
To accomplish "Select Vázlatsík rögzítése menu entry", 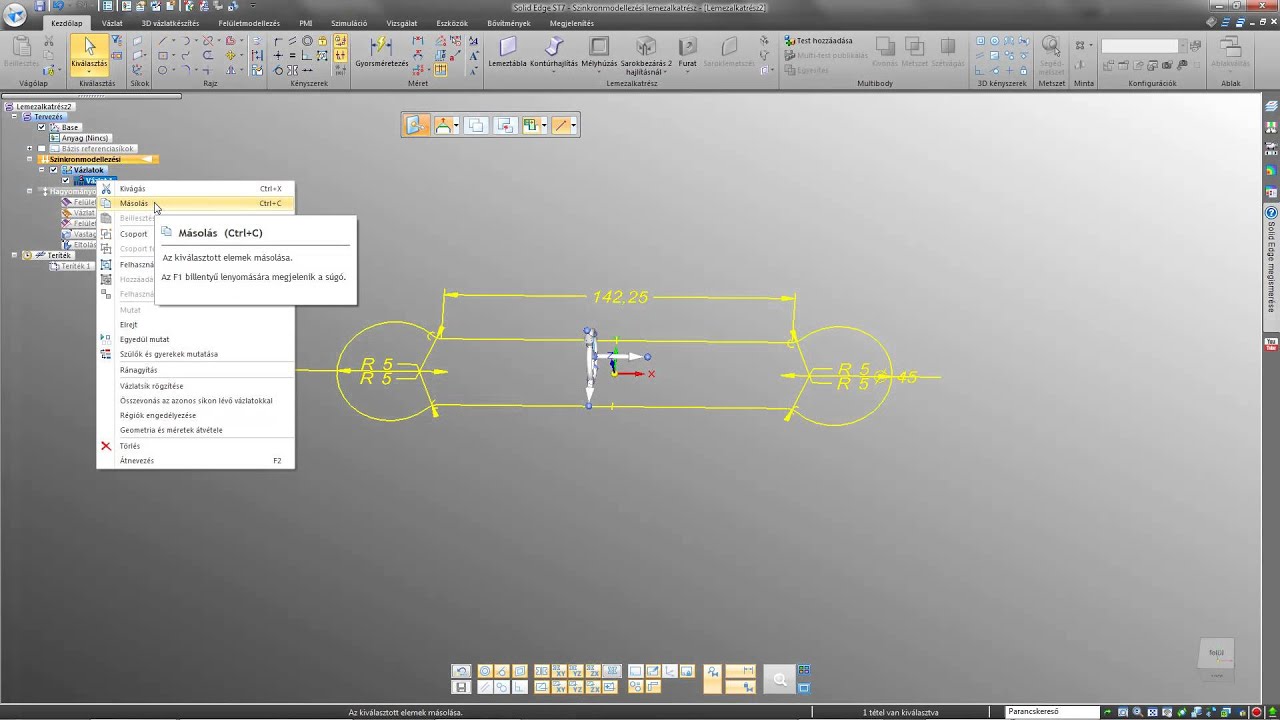I will coord(196,386).
